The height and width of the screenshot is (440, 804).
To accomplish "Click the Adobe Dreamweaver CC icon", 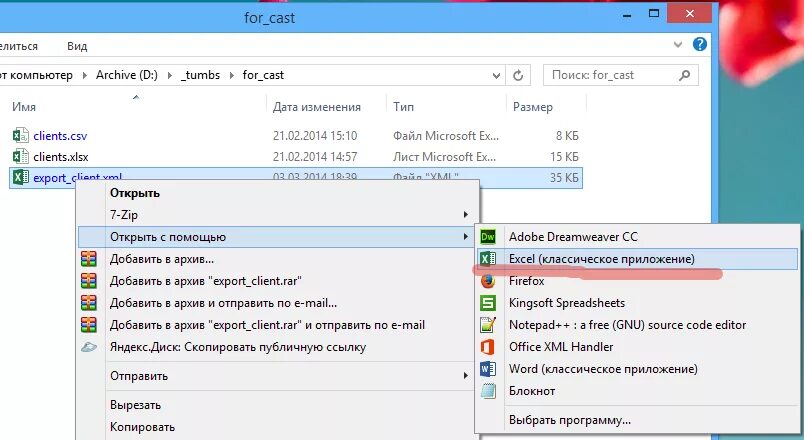I will (488, 236).
